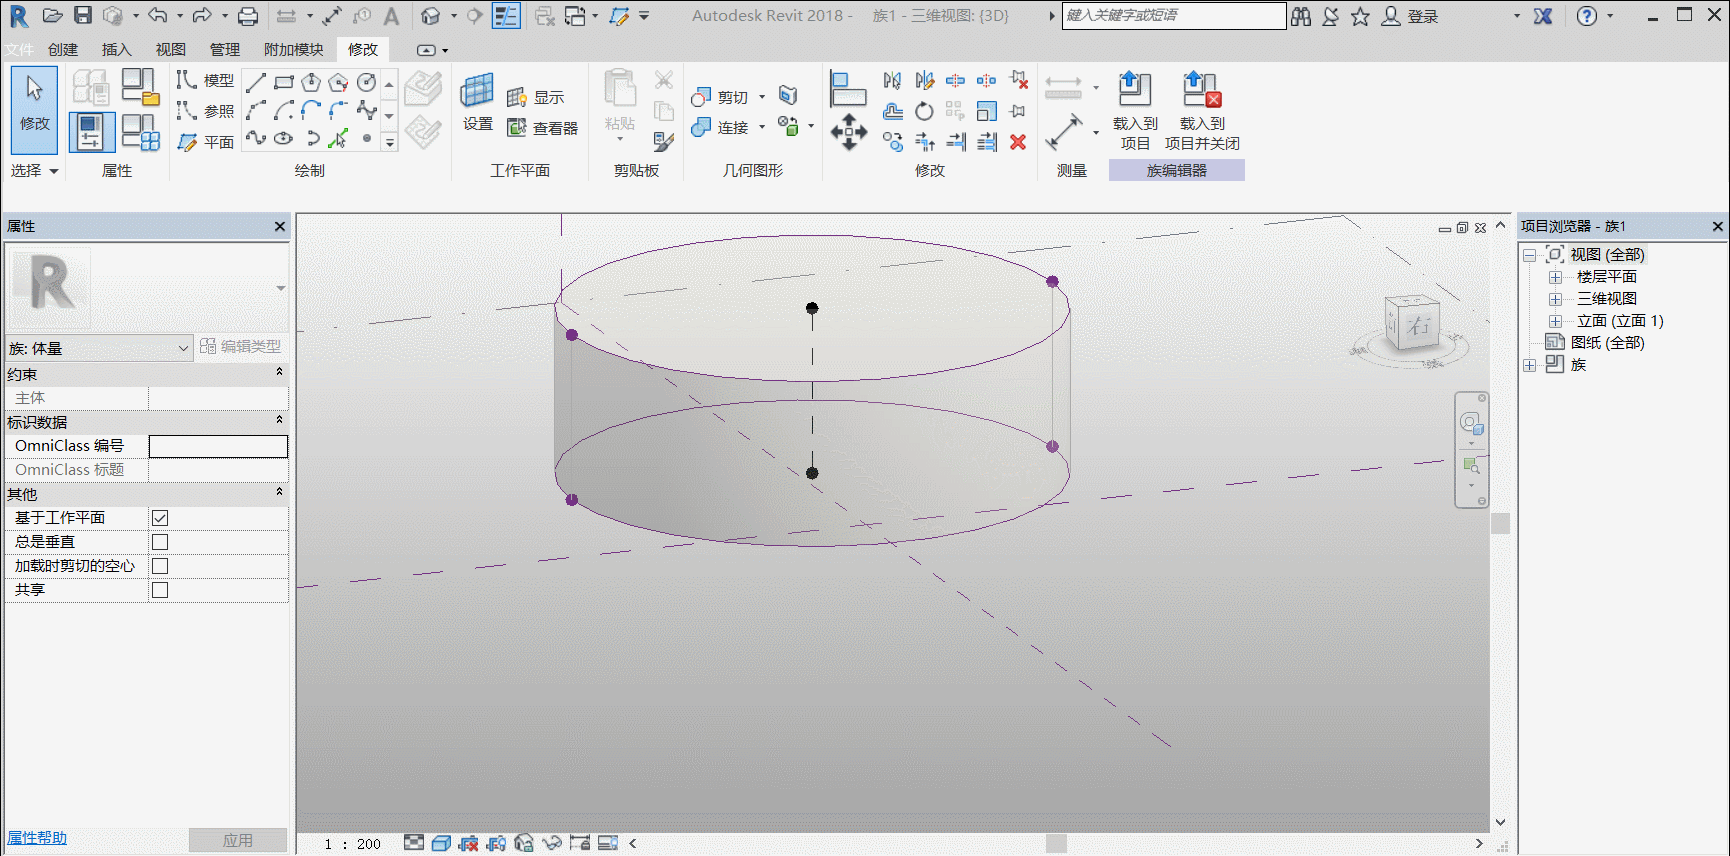Click the Measure tool icon
1730x856 pixels.
point(1063,131)
